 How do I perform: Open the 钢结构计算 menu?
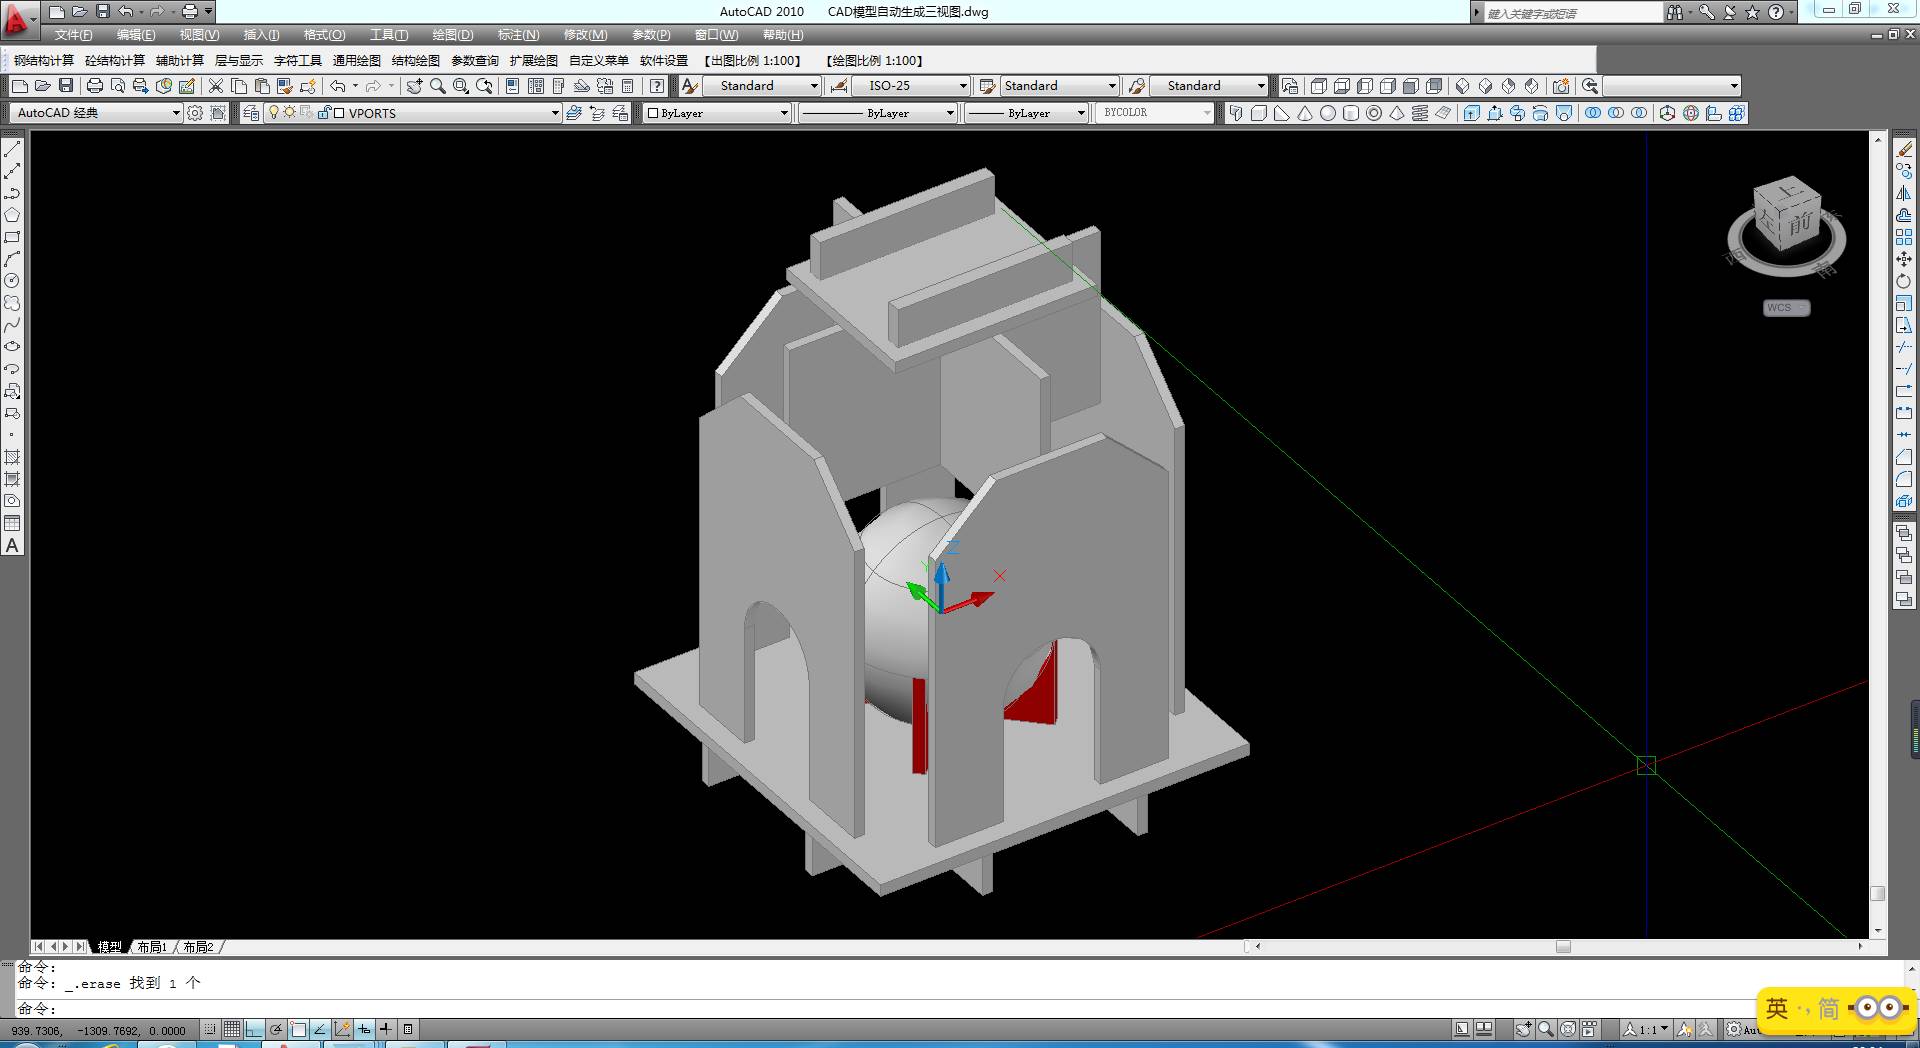point(44,61)
